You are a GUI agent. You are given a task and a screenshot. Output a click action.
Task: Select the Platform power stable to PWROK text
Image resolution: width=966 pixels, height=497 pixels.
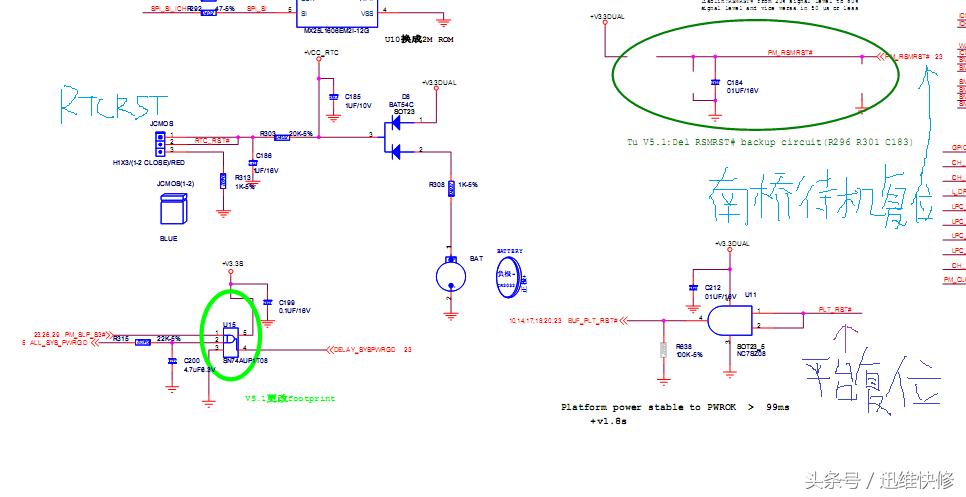click(675, 407)
